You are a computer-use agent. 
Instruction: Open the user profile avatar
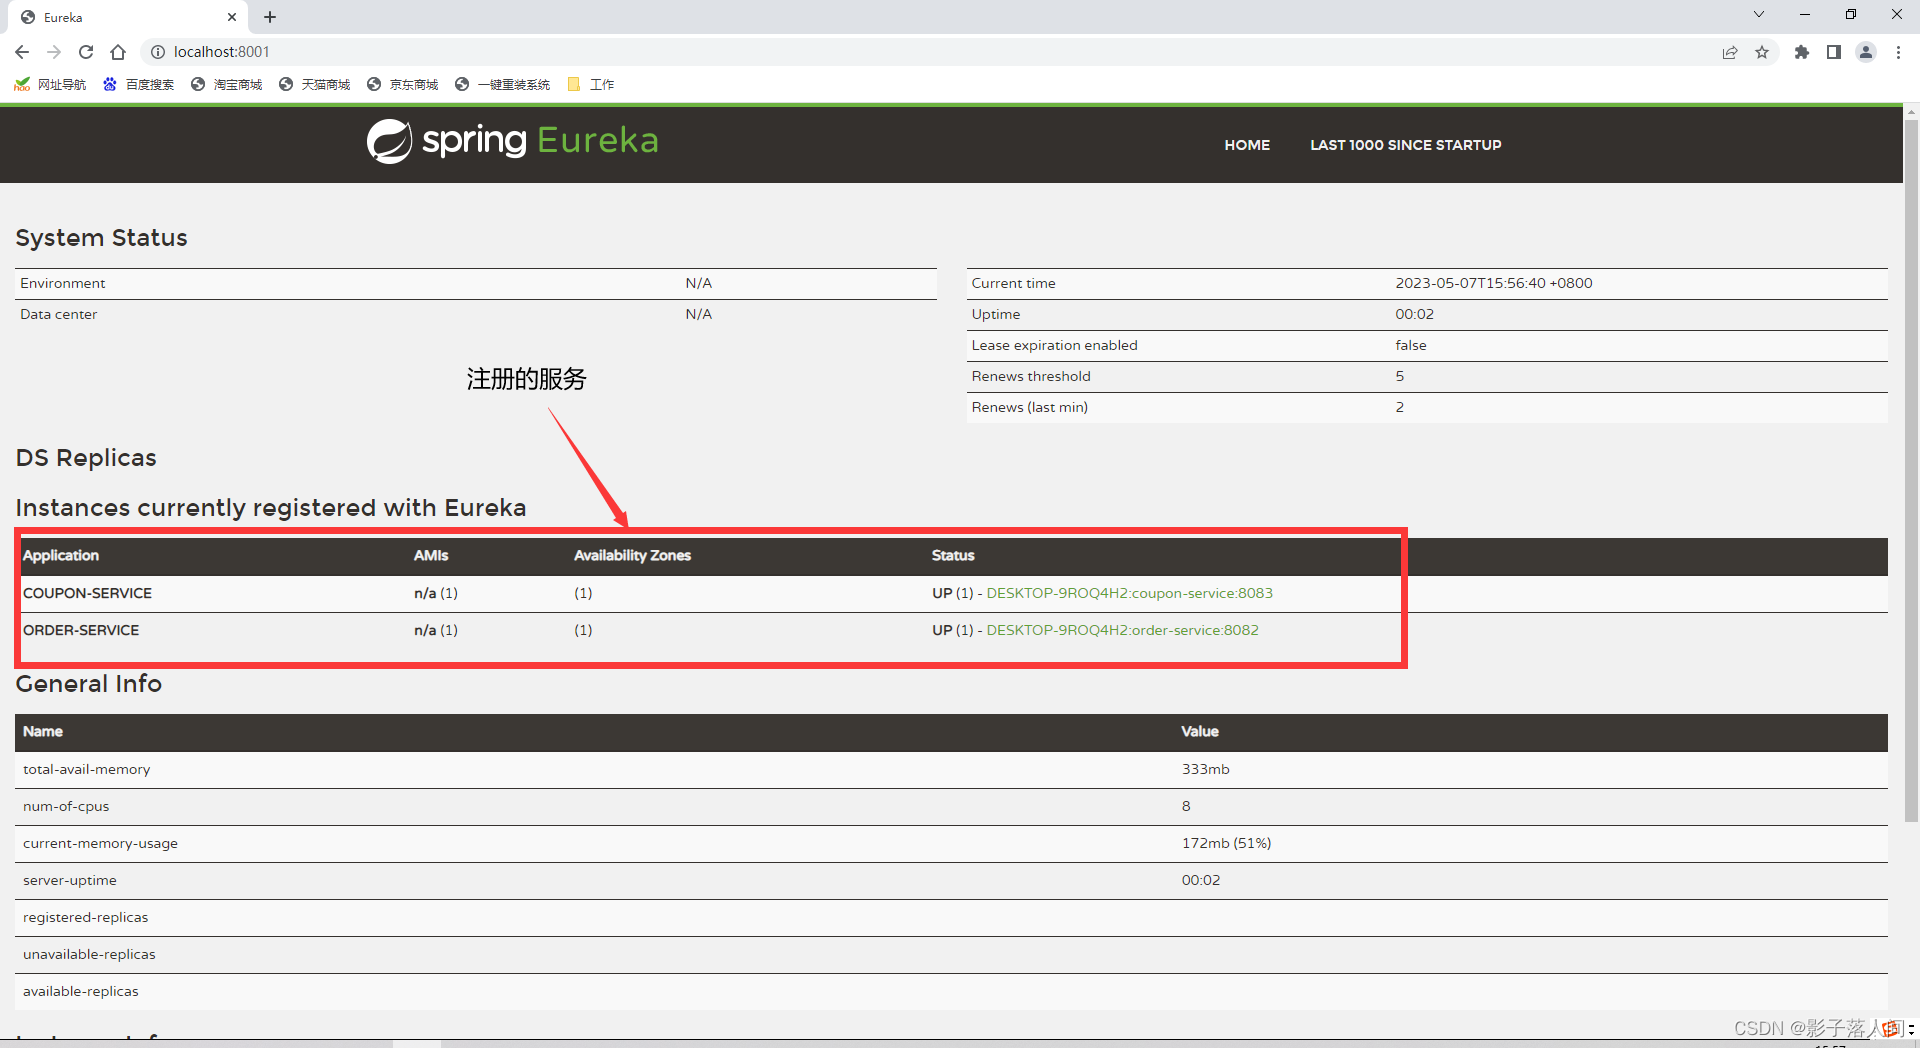(1866, 52)
